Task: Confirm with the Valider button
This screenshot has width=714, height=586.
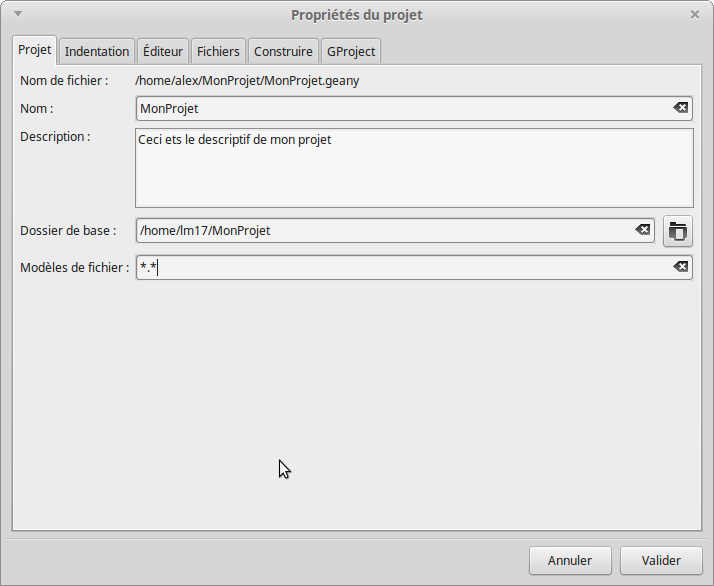Action: coord(661,560)
